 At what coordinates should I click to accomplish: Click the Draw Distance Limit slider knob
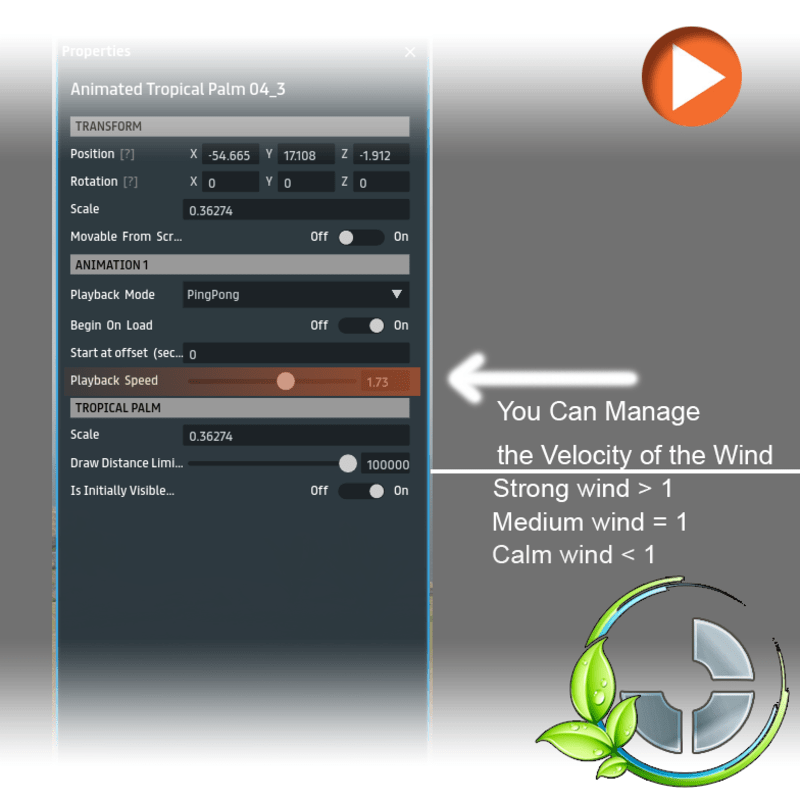pos(347,464)
